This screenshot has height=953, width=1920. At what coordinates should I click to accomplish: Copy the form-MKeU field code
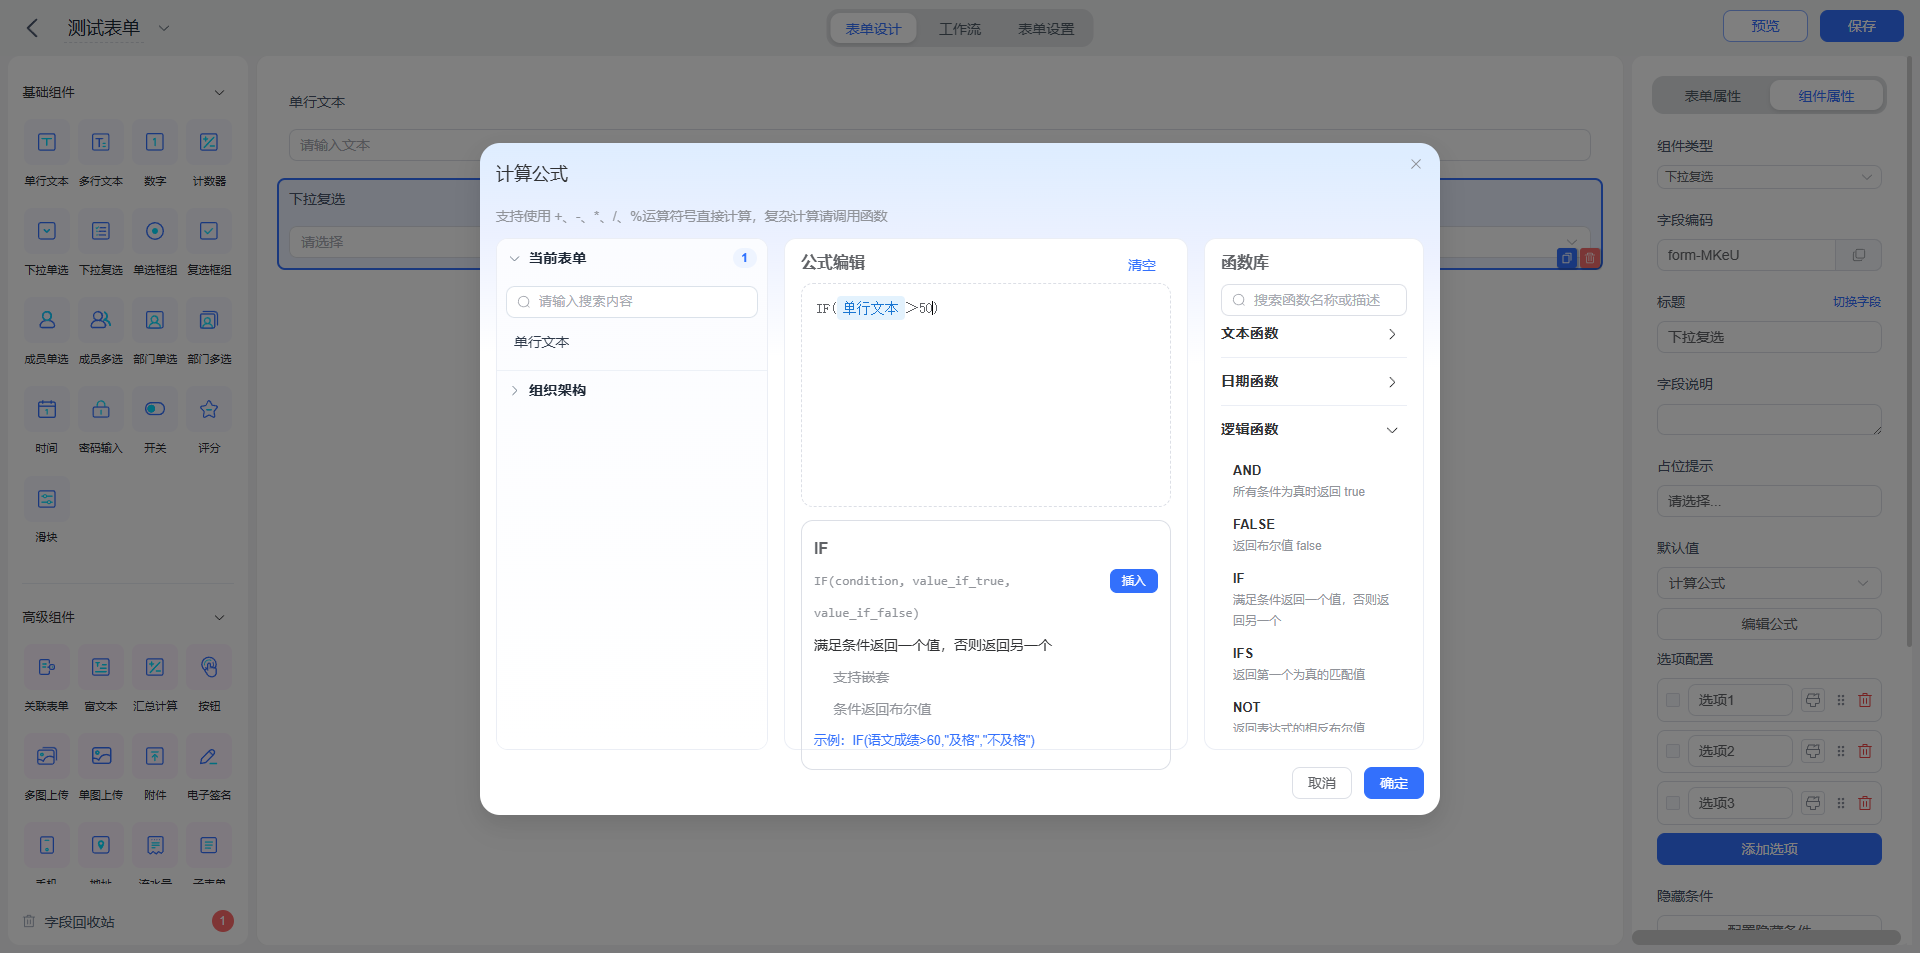(x=1858, y=255)
